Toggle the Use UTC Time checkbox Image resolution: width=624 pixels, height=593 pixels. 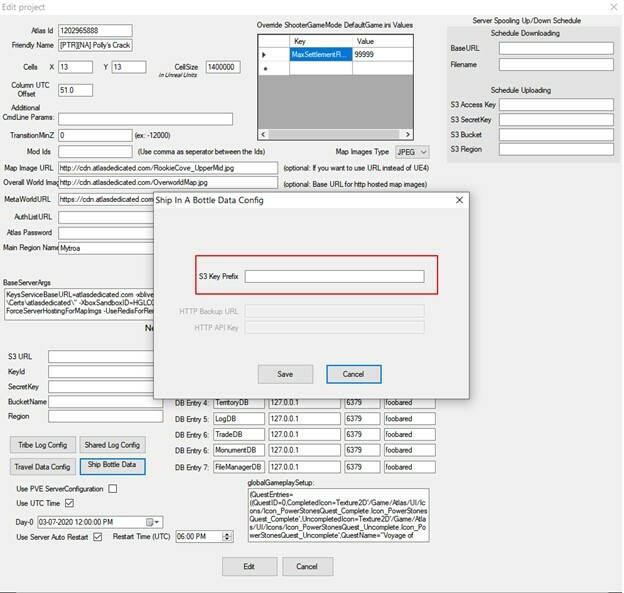click(69, 504)
